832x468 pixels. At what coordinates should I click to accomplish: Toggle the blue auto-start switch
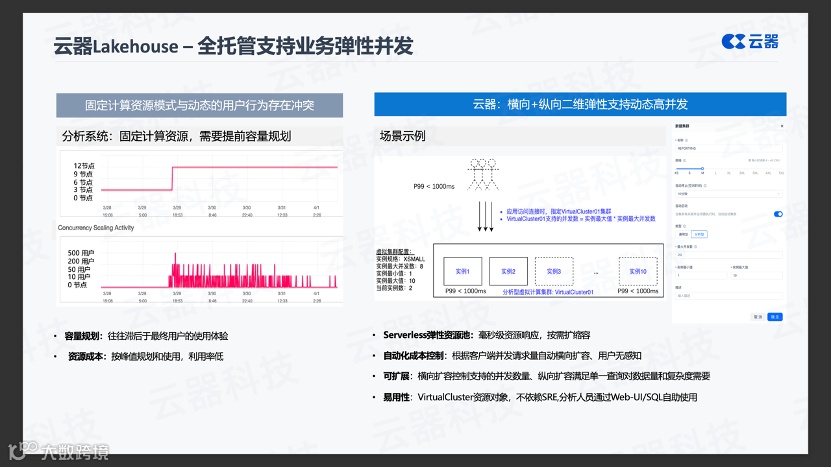778,214
